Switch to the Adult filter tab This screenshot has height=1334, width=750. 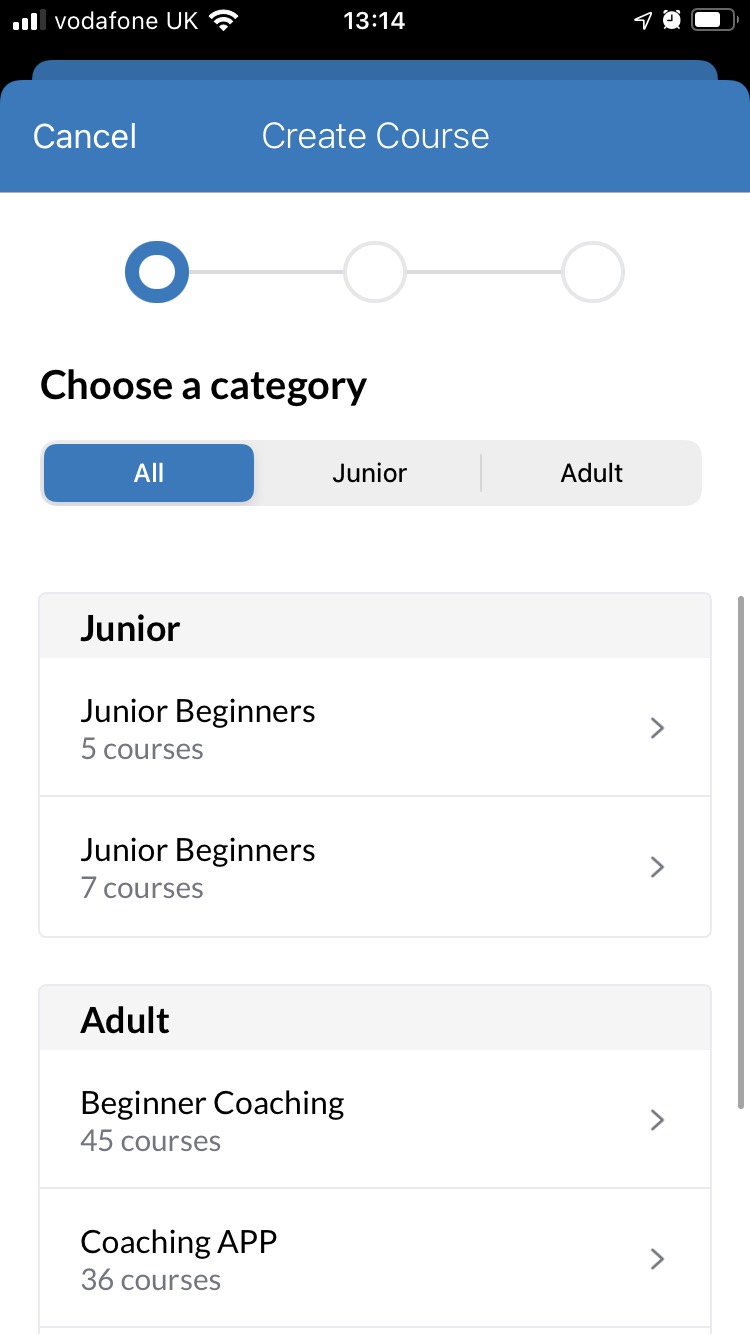(592, 473)
